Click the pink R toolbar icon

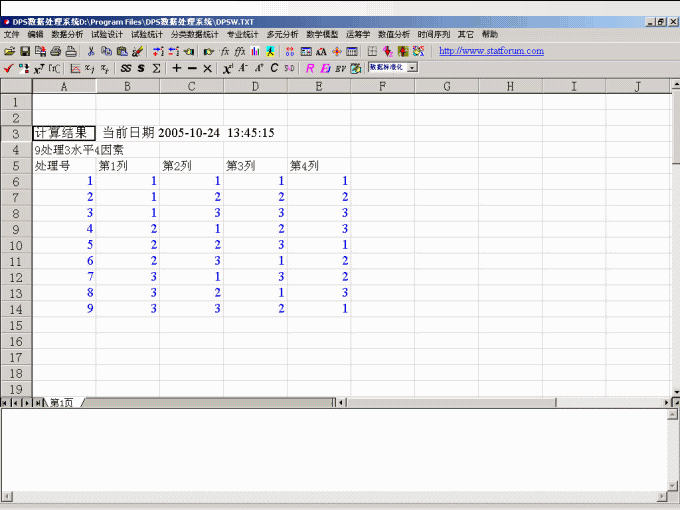(x=310, y=68)
